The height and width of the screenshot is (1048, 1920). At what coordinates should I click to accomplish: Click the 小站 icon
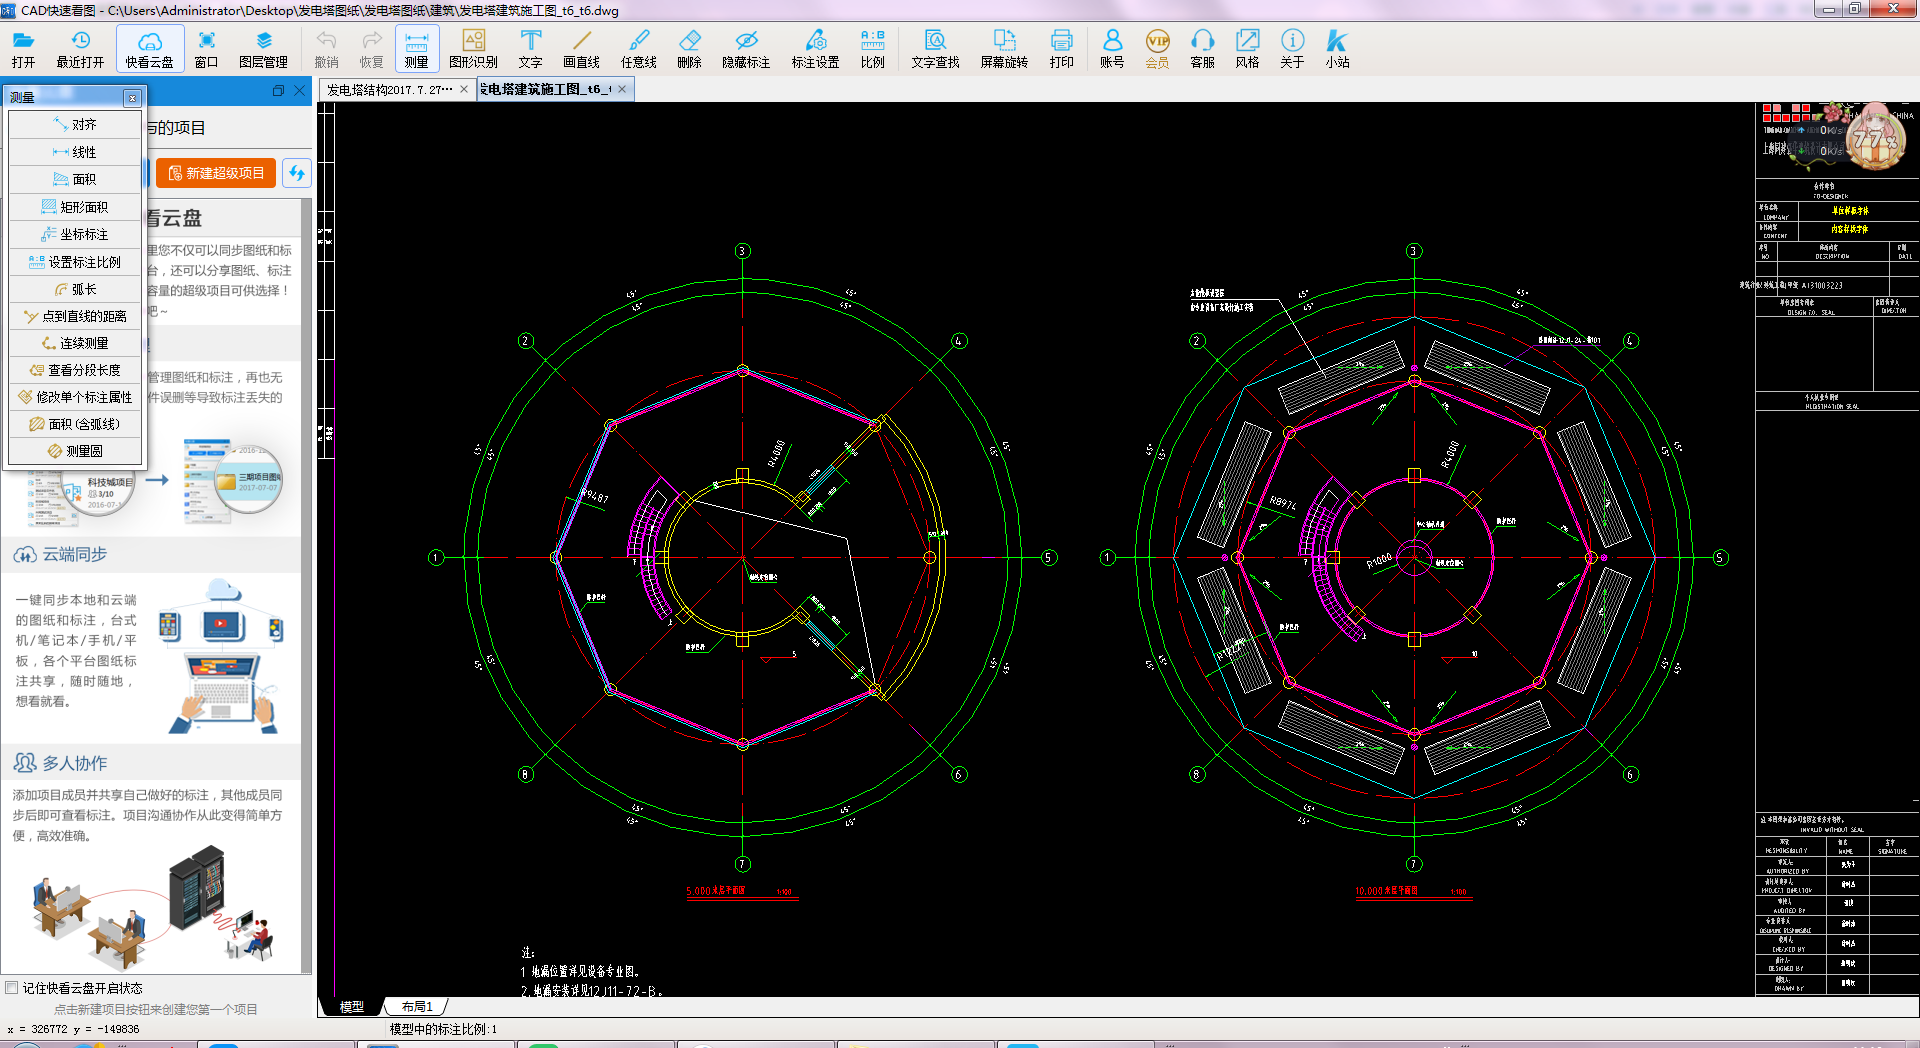tap(1337, 49)
